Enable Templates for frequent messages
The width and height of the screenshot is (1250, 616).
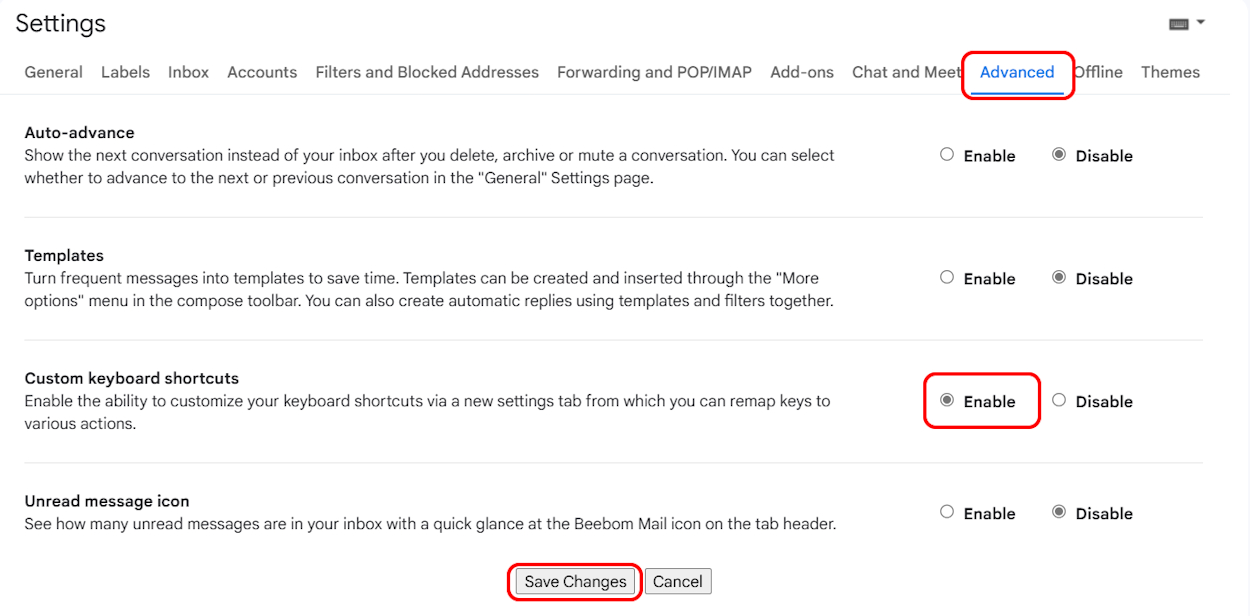[x=947, y=277]
